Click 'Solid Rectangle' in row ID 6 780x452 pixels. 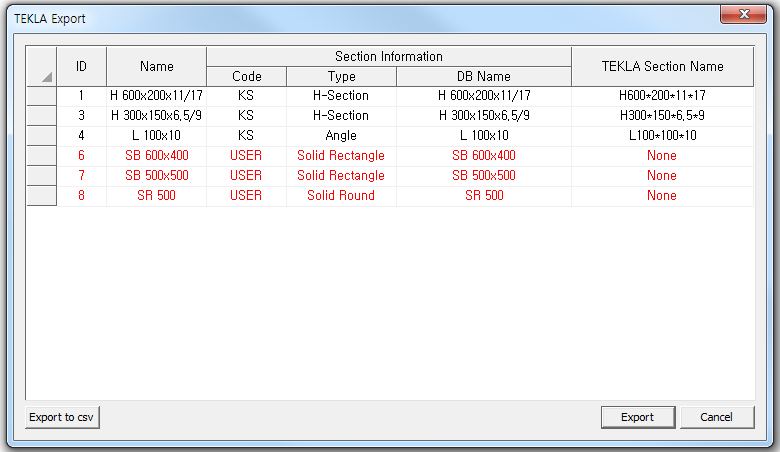tap(341, 156)
